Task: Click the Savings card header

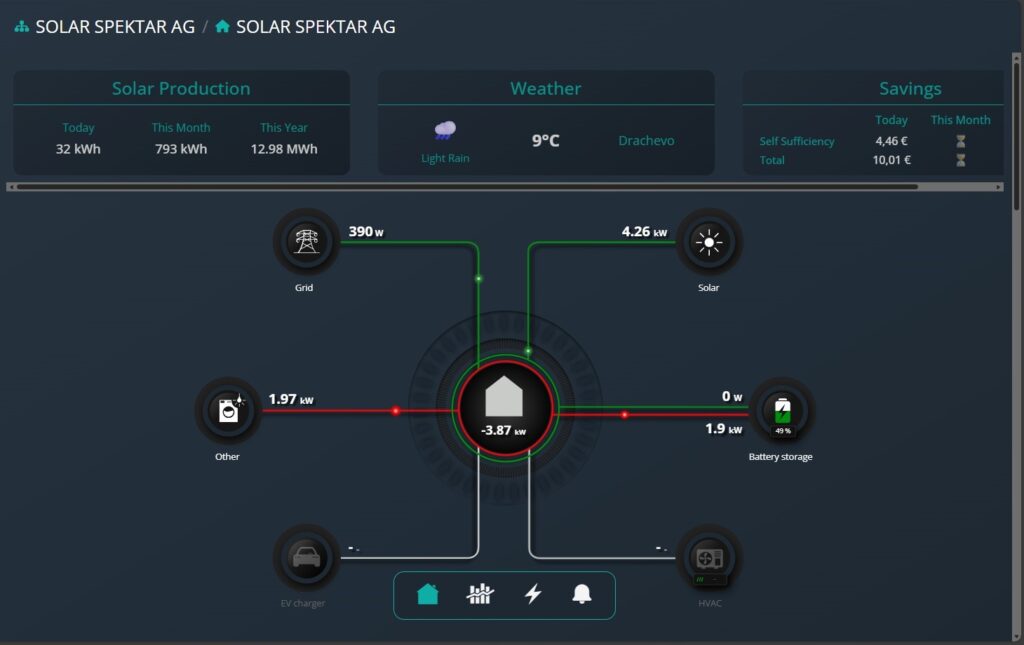Action: pyautogui.click(x=909, y=88)
